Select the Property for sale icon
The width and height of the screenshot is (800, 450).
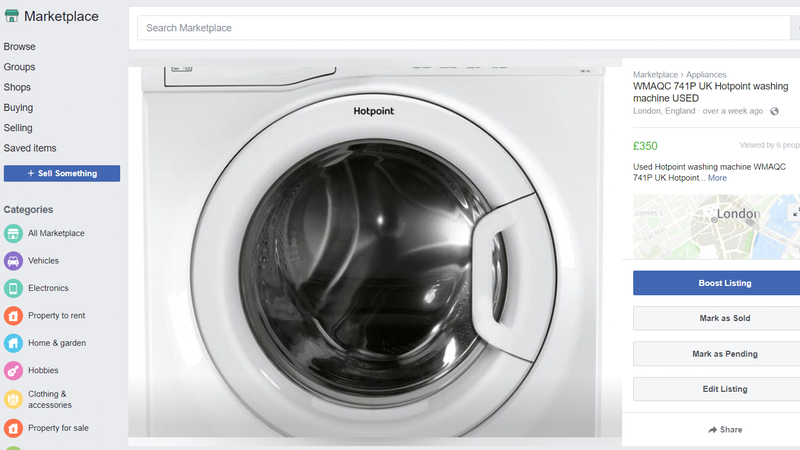coord(13,428)
